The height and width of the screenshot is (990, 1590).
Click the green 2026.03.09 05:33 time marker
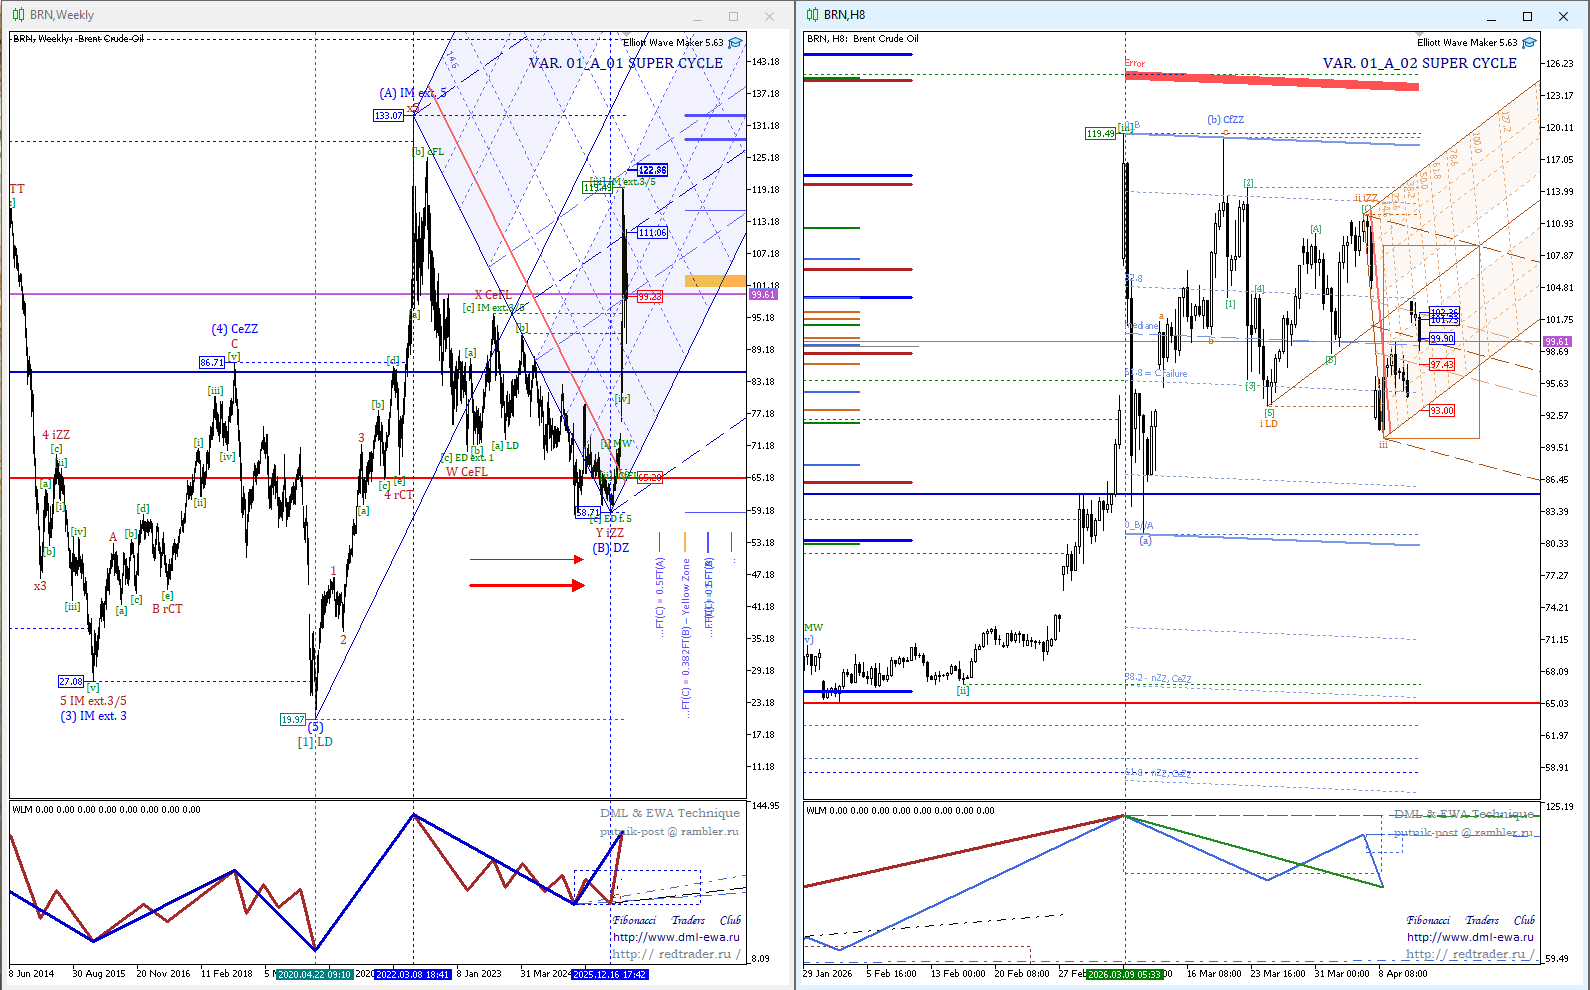pyautogui.click(x=1124, y=974)
